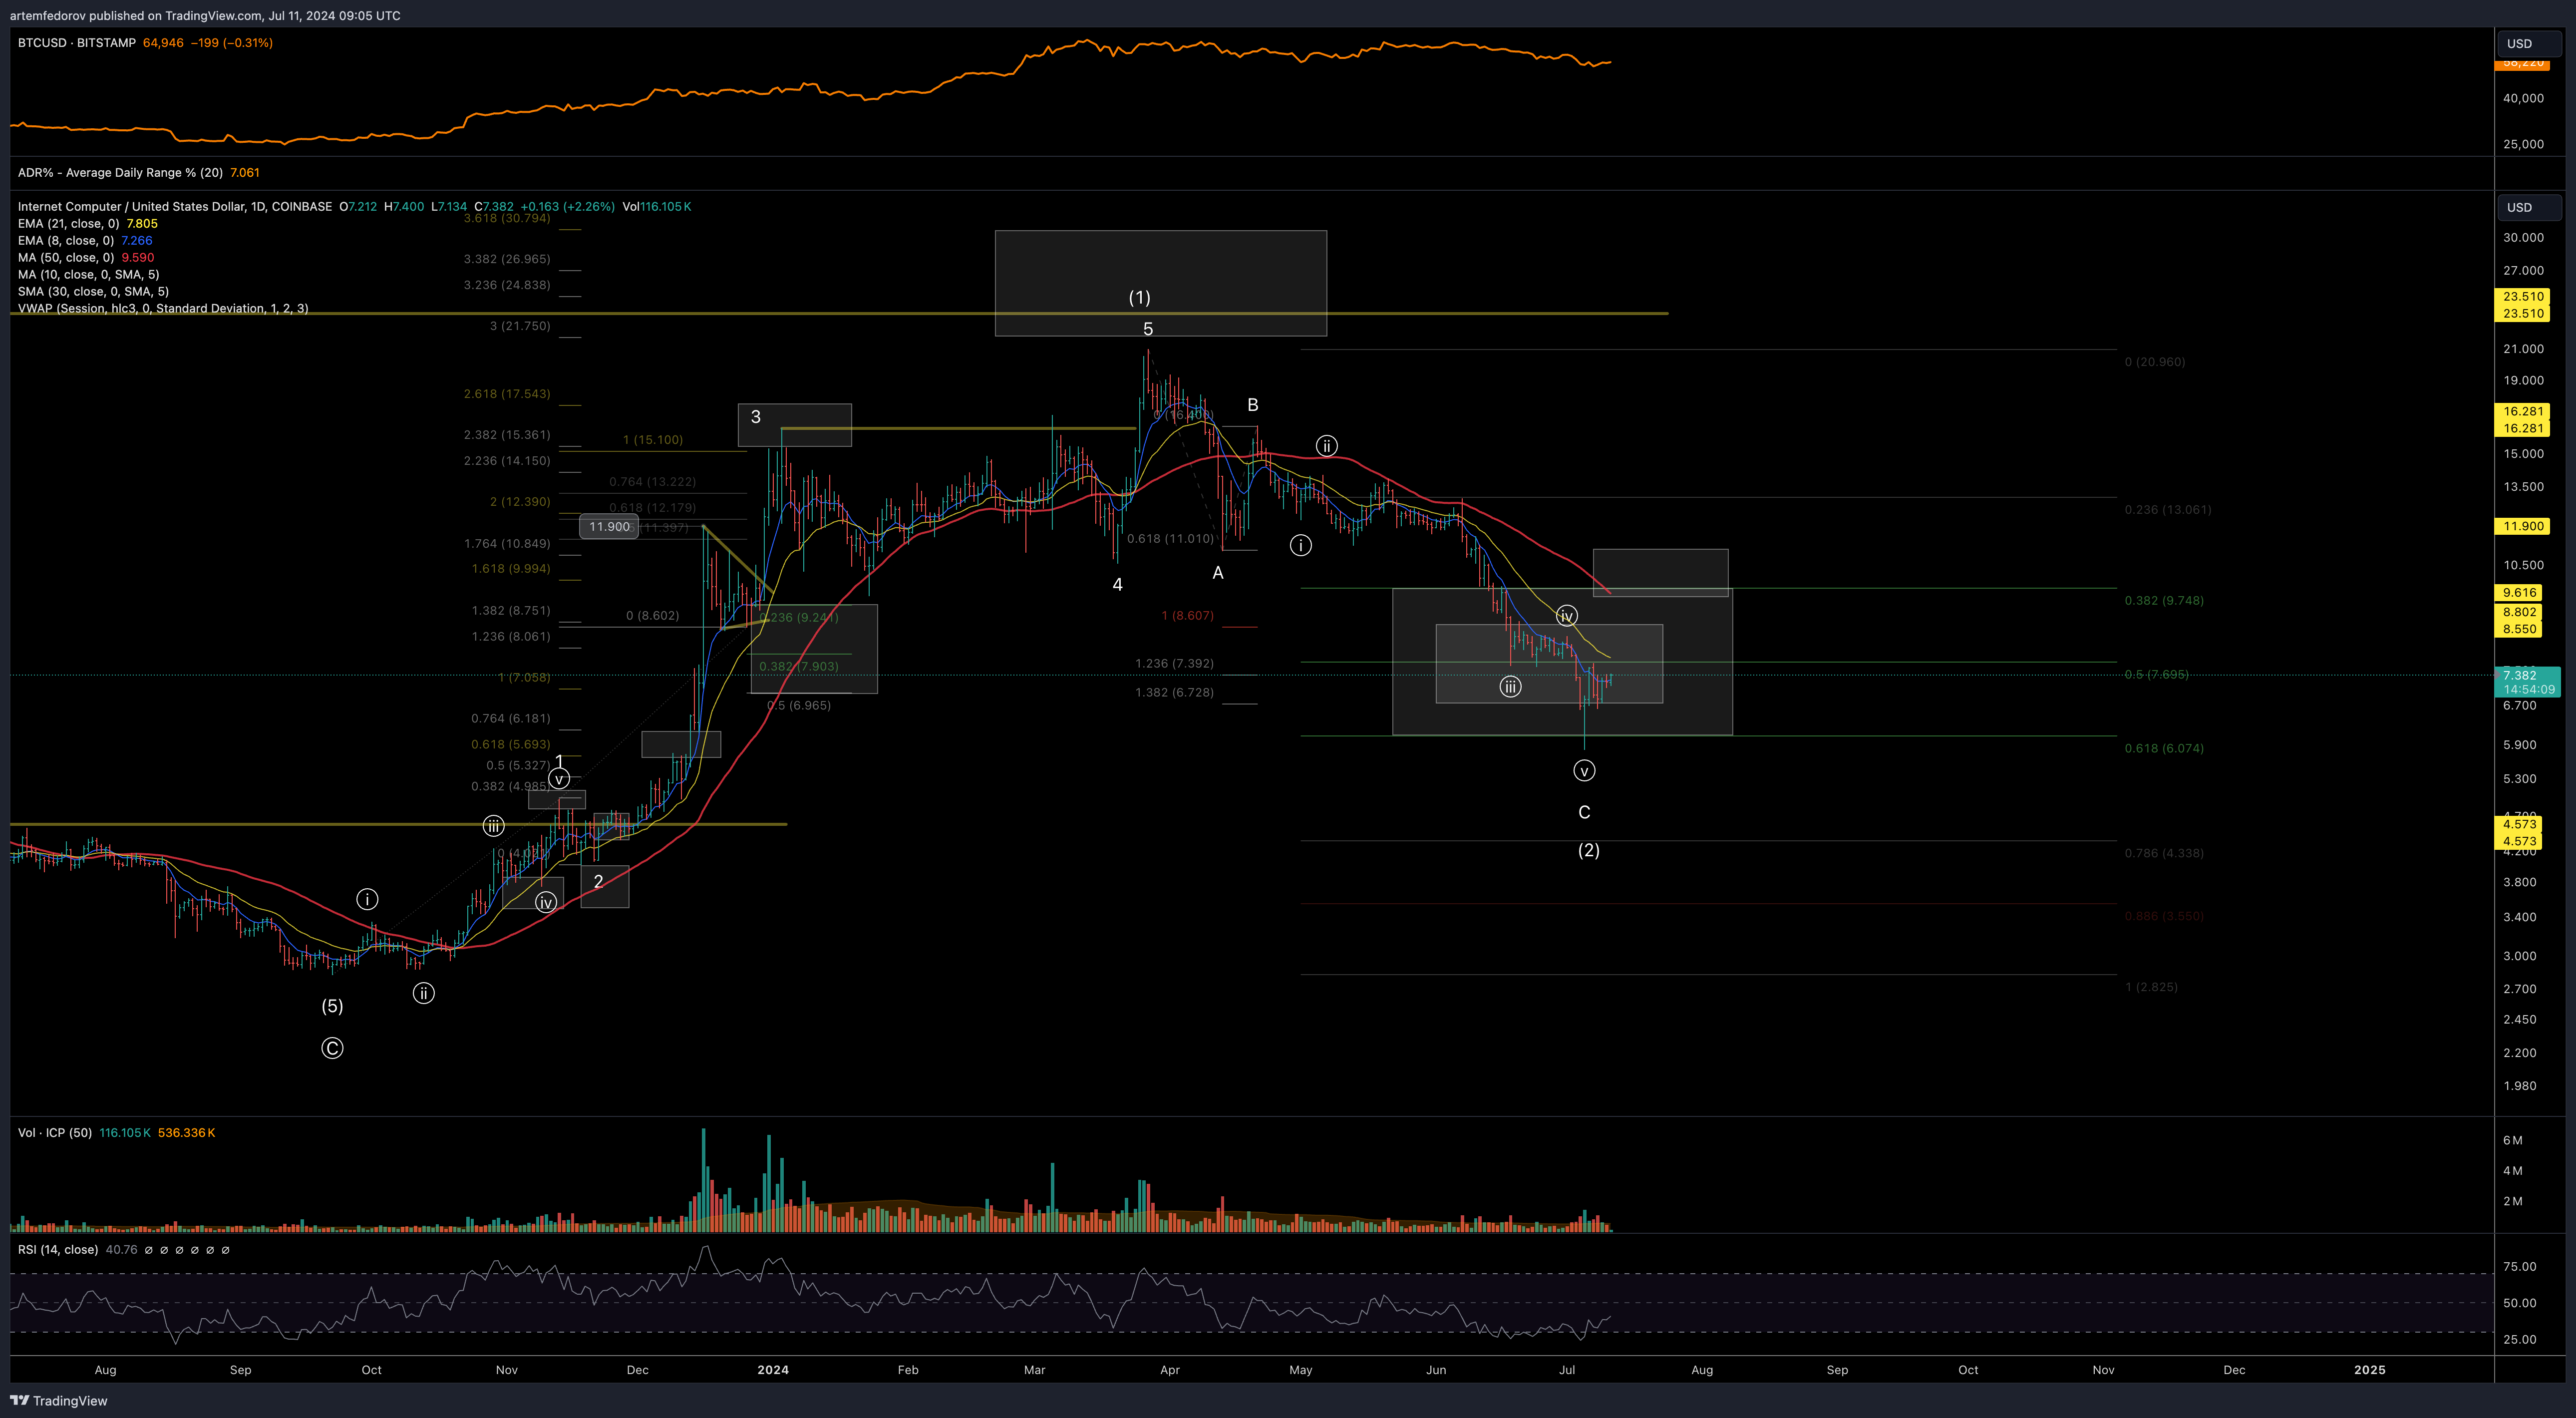This screenshot has width=2576, height=1418.
Task: Select the 1.382 (6.728) Fibonacci label
Action: point(1175,693)
